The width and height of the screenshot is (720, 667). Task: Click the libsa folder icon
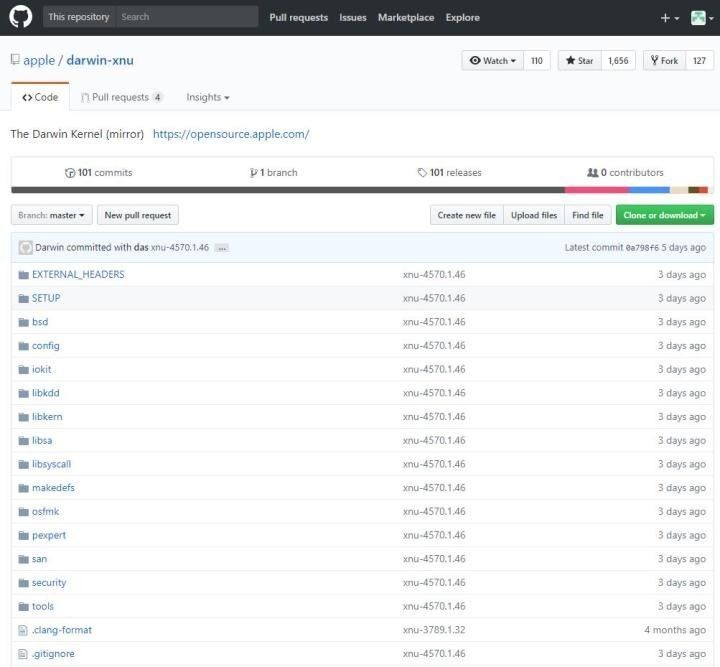23,441
